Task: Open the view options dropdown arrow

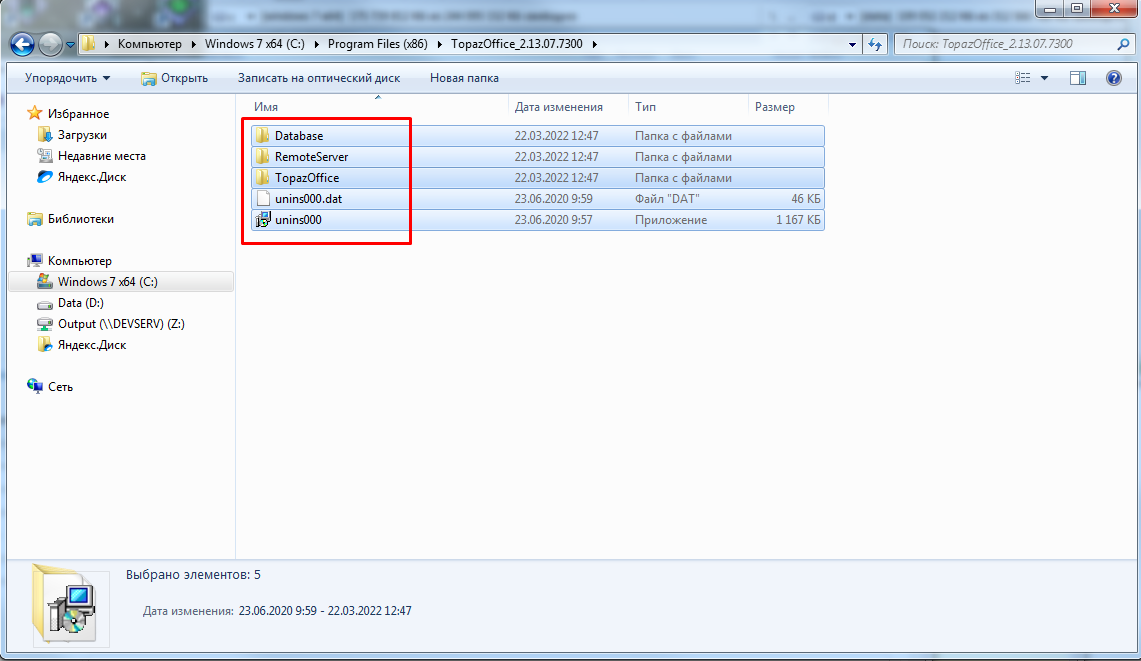Action: point(1044,78)
